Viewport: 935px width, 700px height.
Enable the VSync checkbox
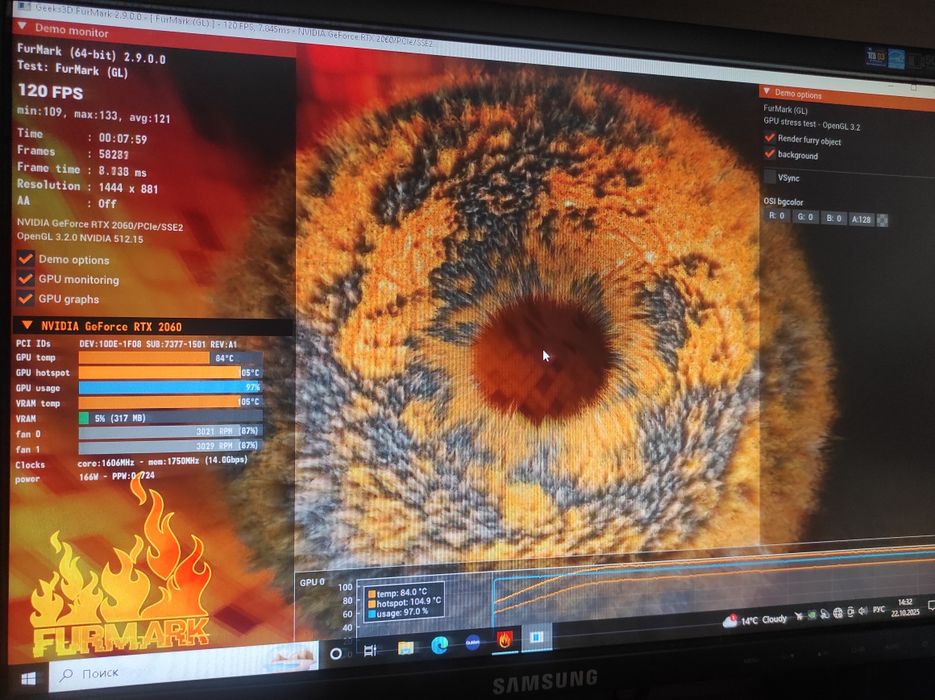pos(770,176)
